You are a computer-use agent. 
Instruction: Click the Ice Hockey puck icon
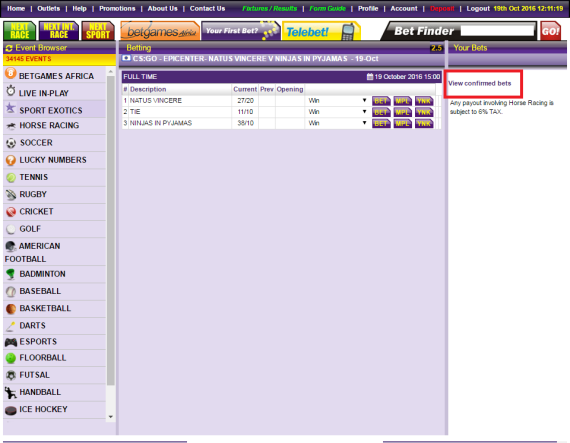[x=11, y=410]
